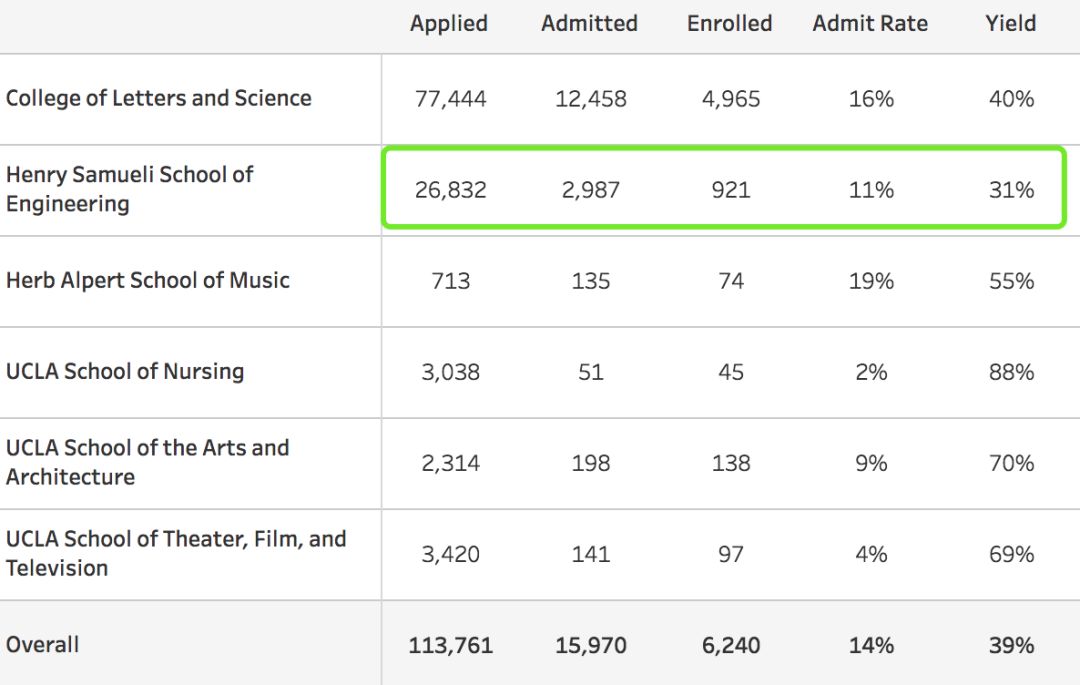This screenshot has height=685, width=1080.
Task: Select the Yield column header
Action: pos(1010,24)
